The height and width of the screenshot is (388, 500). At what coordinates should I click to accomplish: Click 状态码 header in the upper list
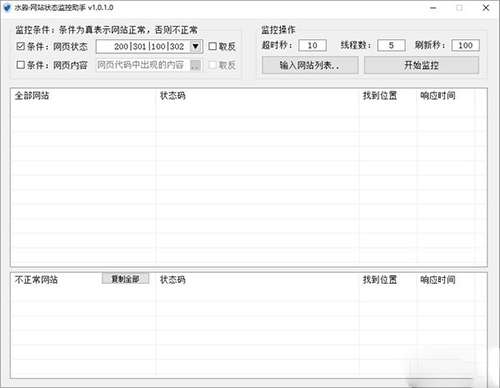(x=172, y=96)
